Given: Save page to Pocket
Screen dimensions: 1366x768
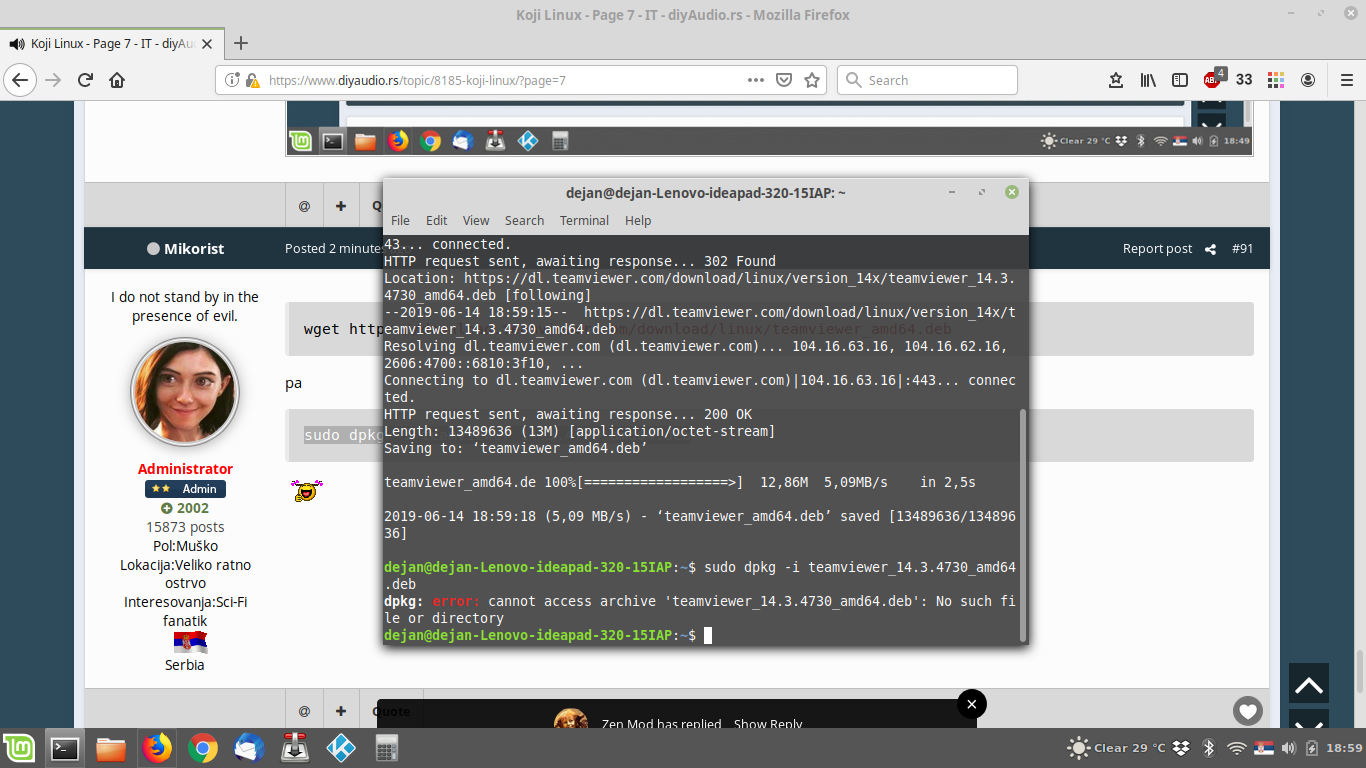Looking at the screenshot, I should [x=785, y=80].
